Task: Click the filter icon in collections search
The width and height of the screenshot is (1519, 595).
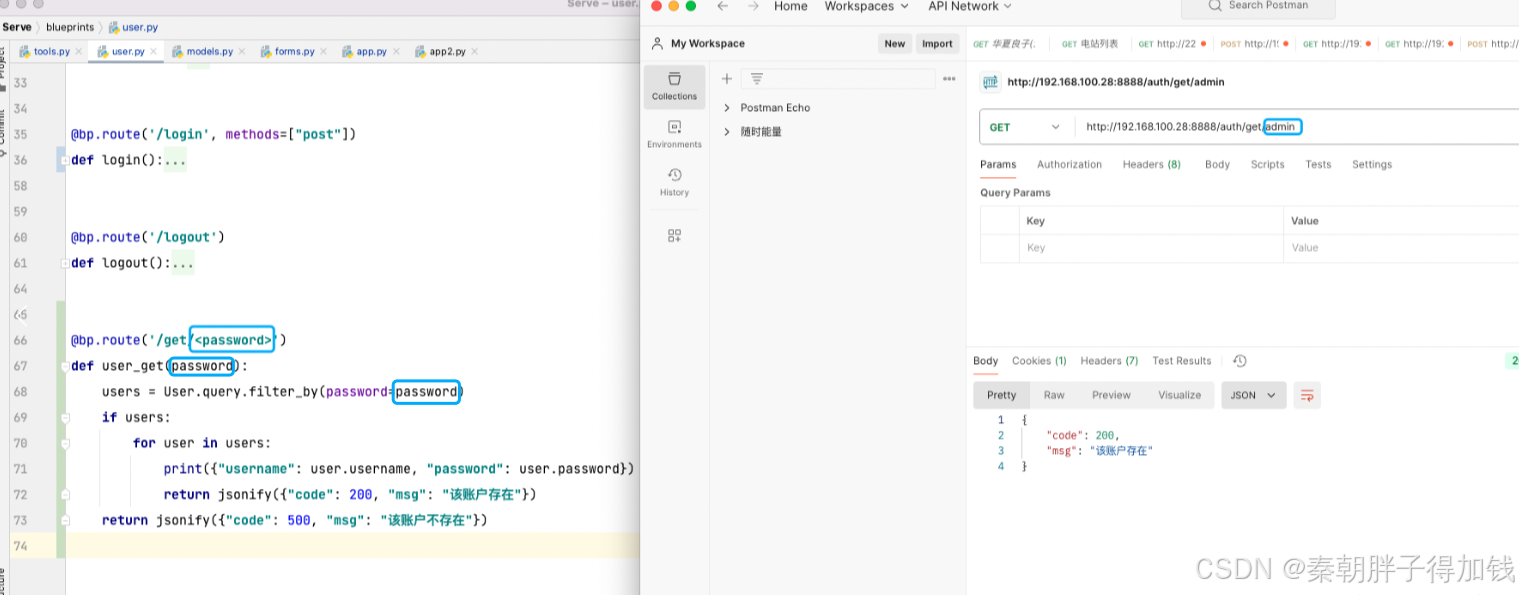Action: click(x=757, y=79)
